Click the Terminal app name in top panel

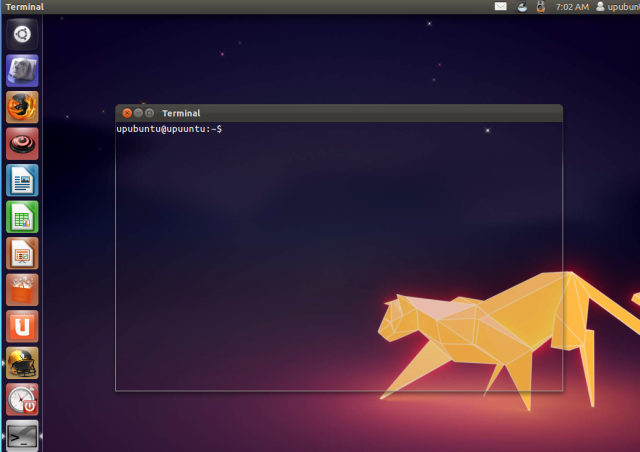pyautogui.click(x=24, y=7)
